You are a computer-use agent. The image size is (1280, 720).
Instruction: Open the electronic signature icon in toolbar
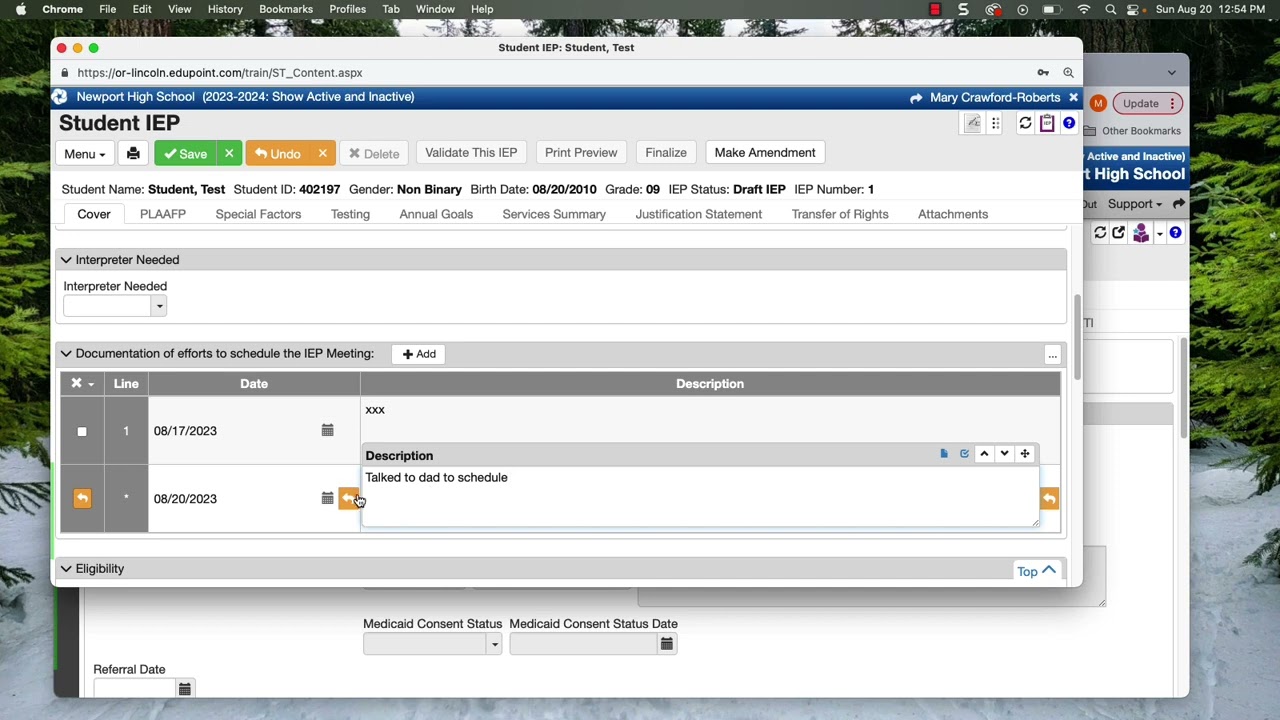pyautogui.click(x=973, y=123)
